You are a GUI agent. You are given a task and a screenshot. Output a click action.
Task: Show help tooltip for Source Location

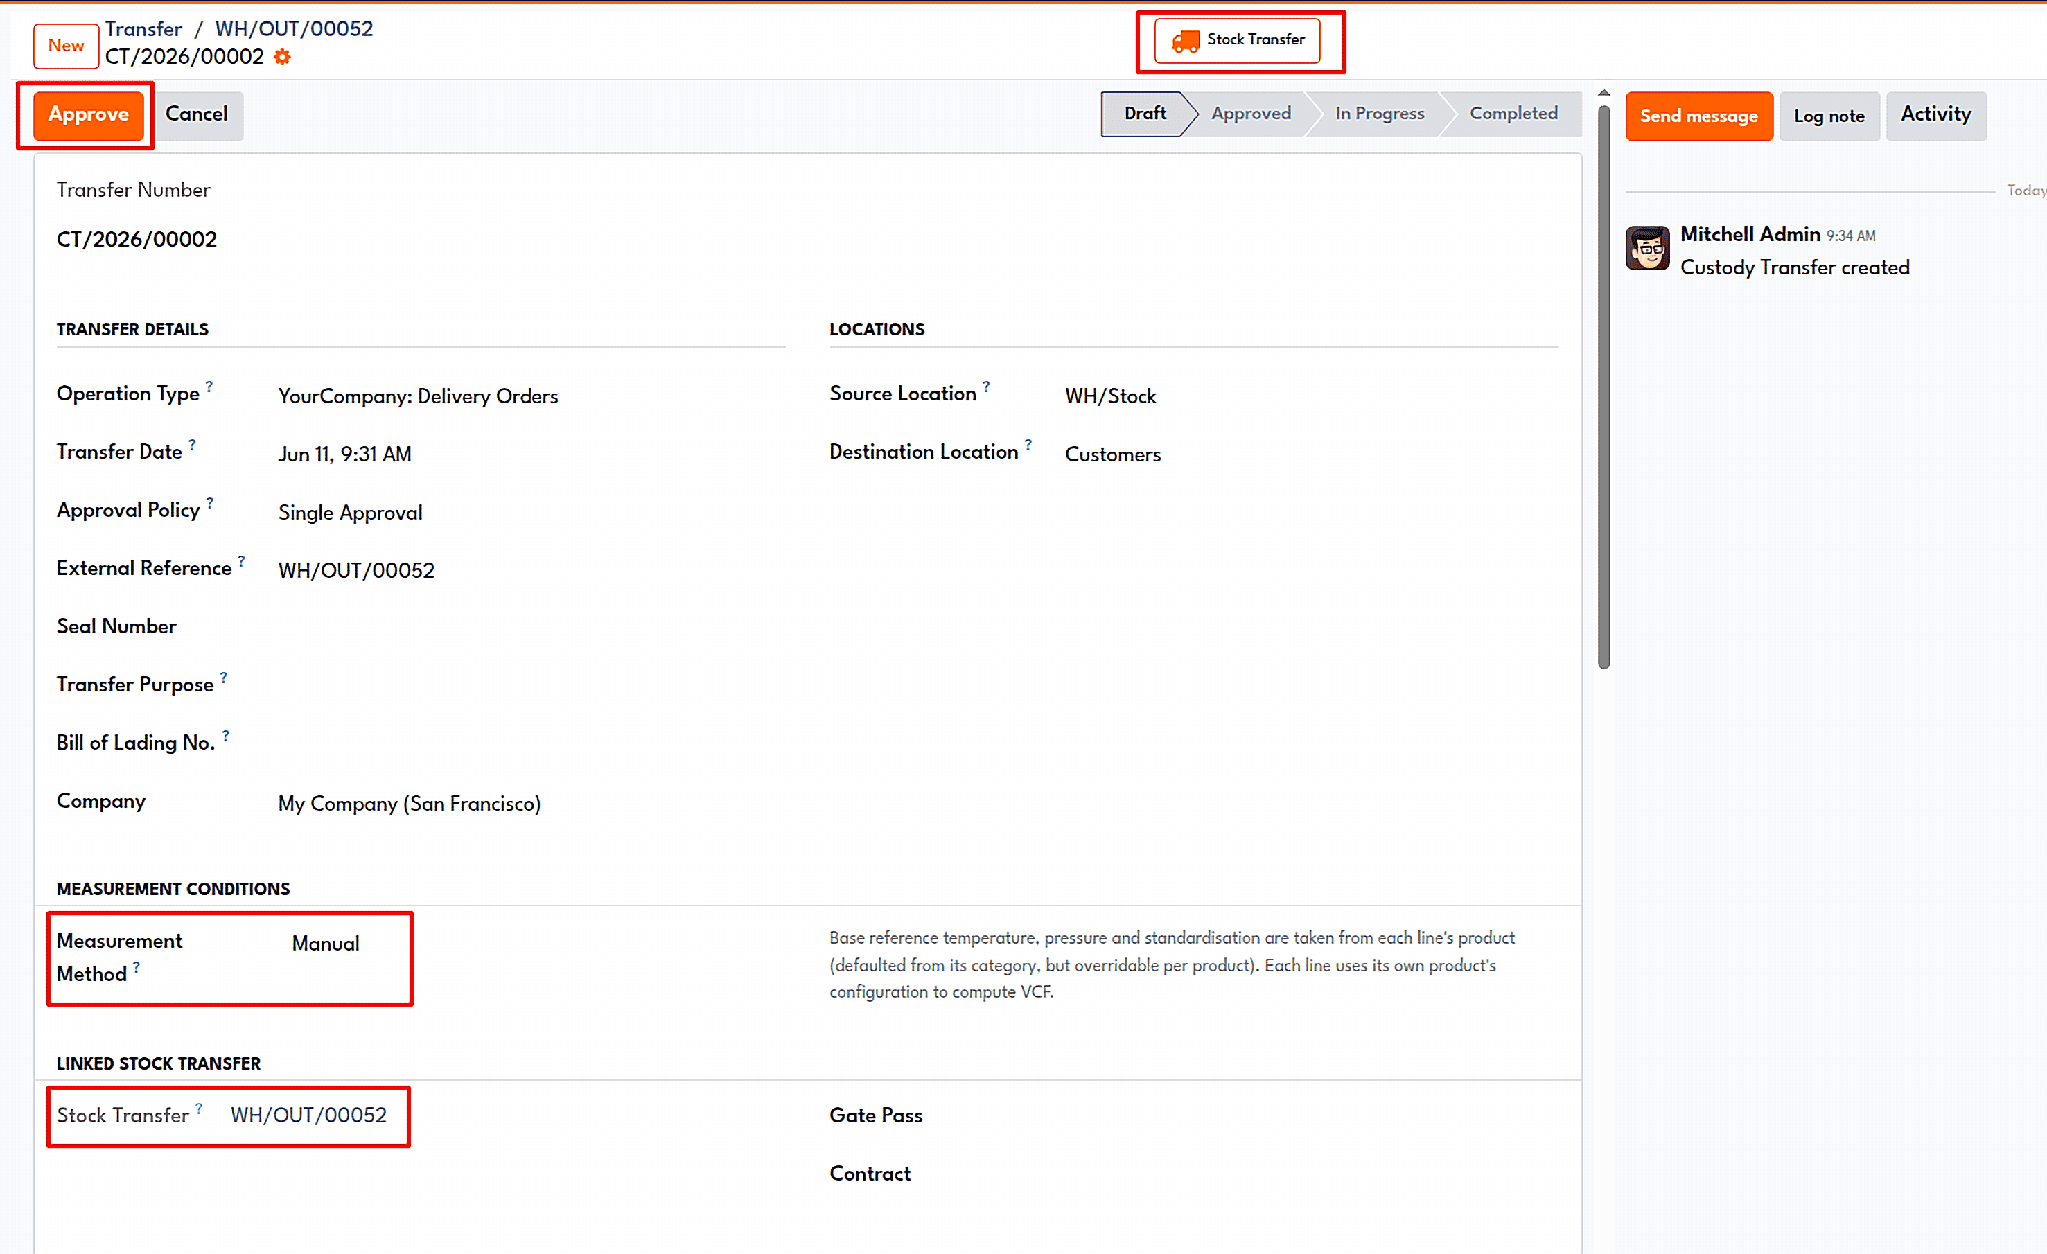(x=986, y=386)
